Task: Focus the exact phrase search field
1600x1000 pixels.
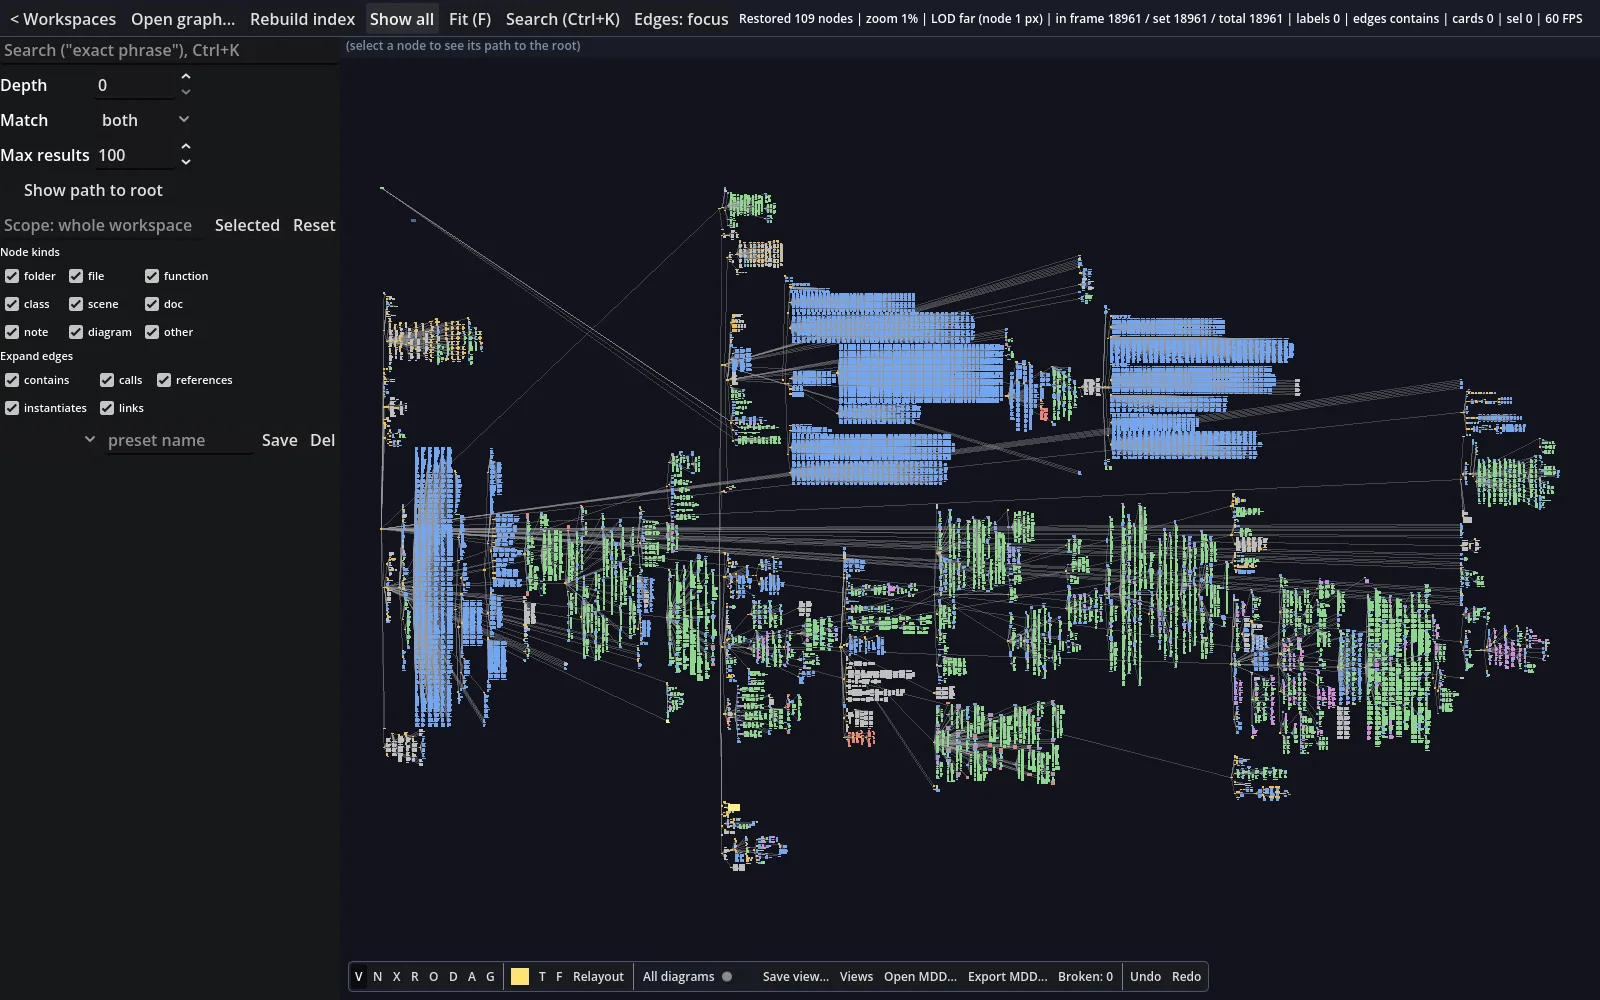Action: point(169,50)
